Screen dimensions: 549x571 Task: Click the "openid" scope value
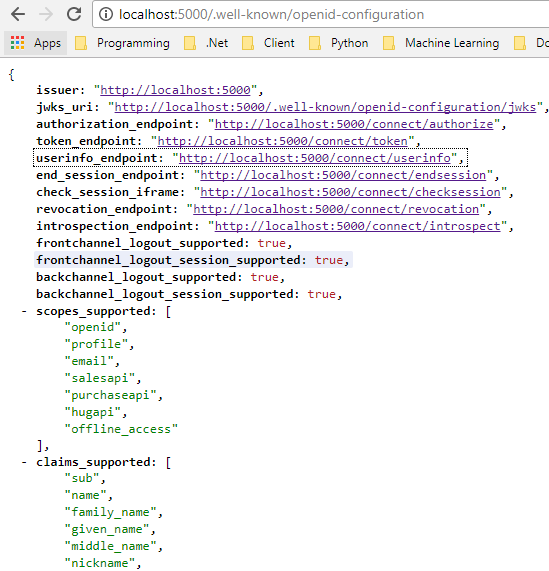click(x=92, y=327)
